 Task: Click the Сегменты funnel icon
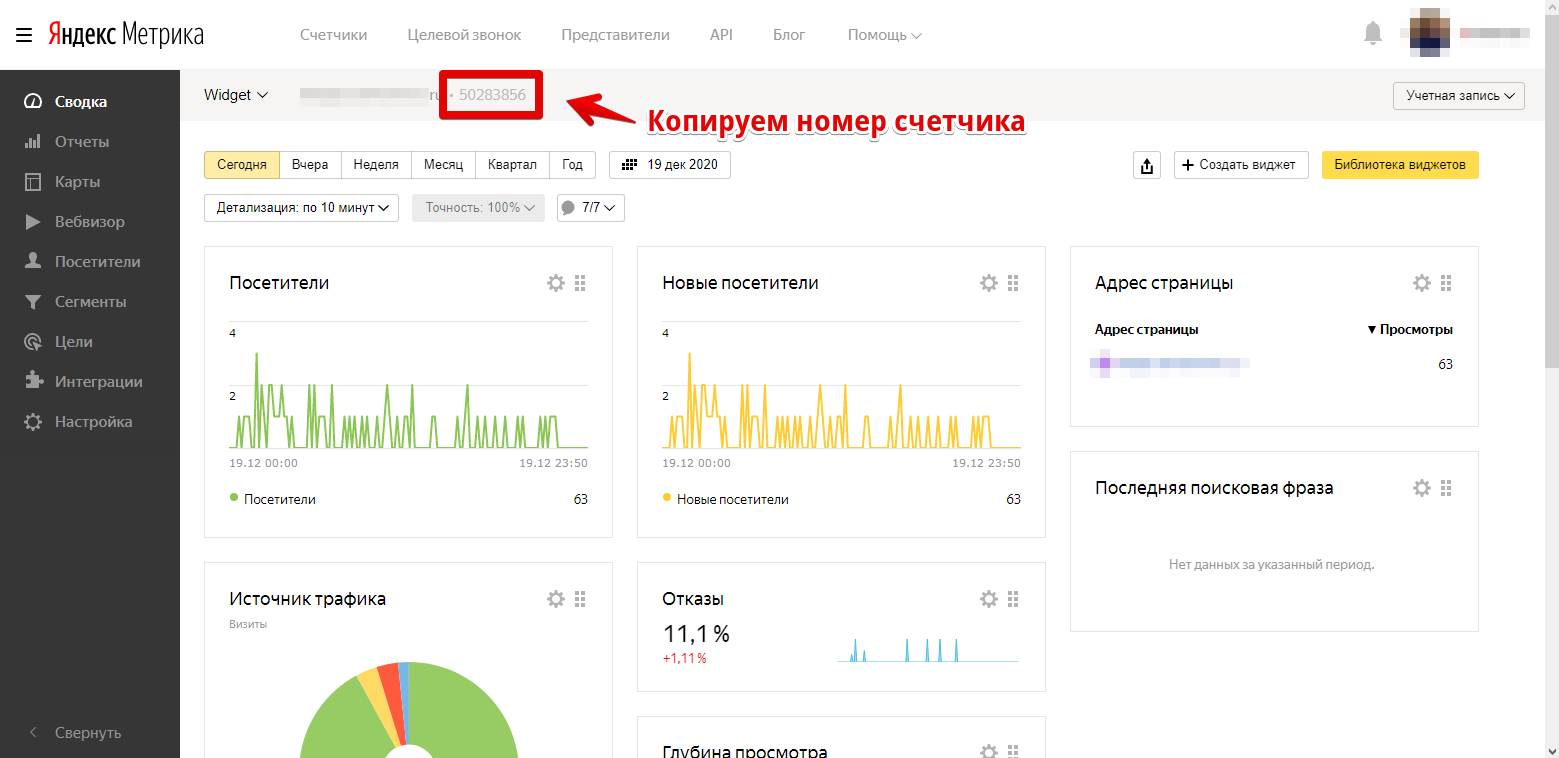[x=34, y=302]
